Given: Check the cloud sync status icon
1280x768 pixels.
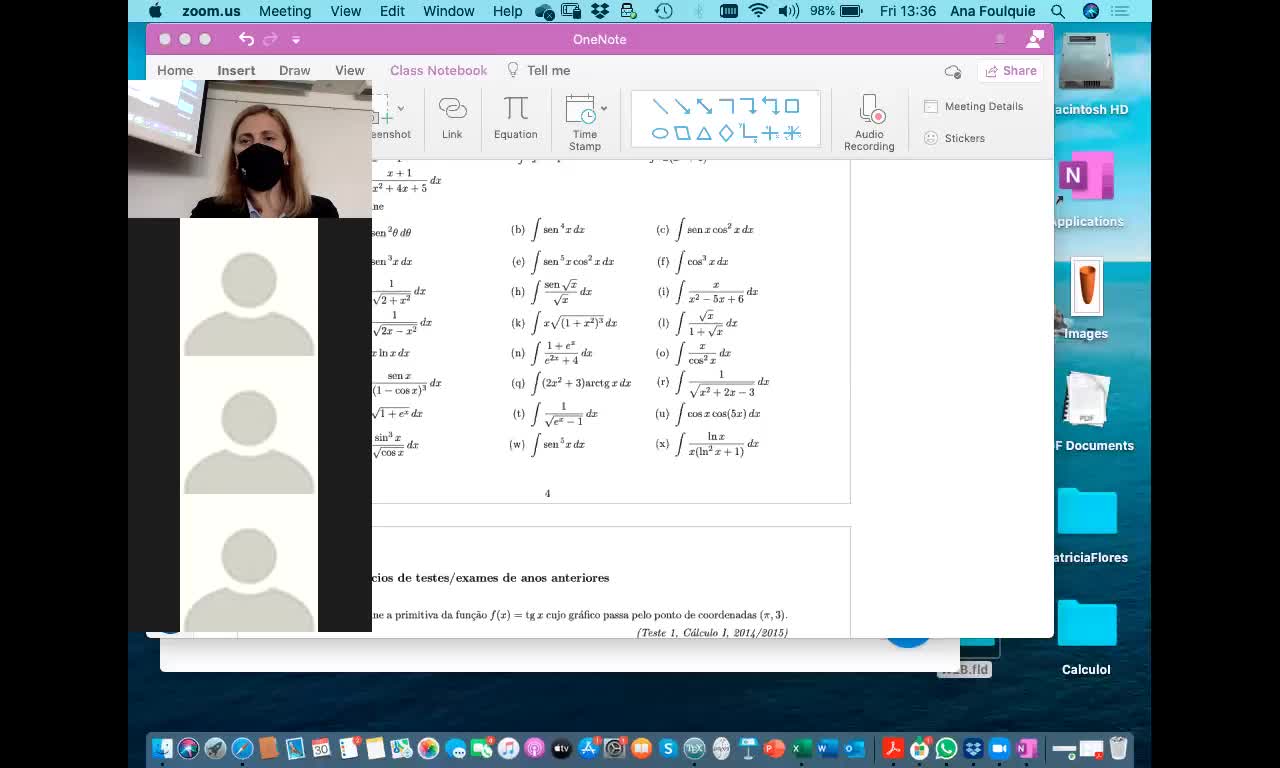Looking at the screenshot, I should pos(953,71).
